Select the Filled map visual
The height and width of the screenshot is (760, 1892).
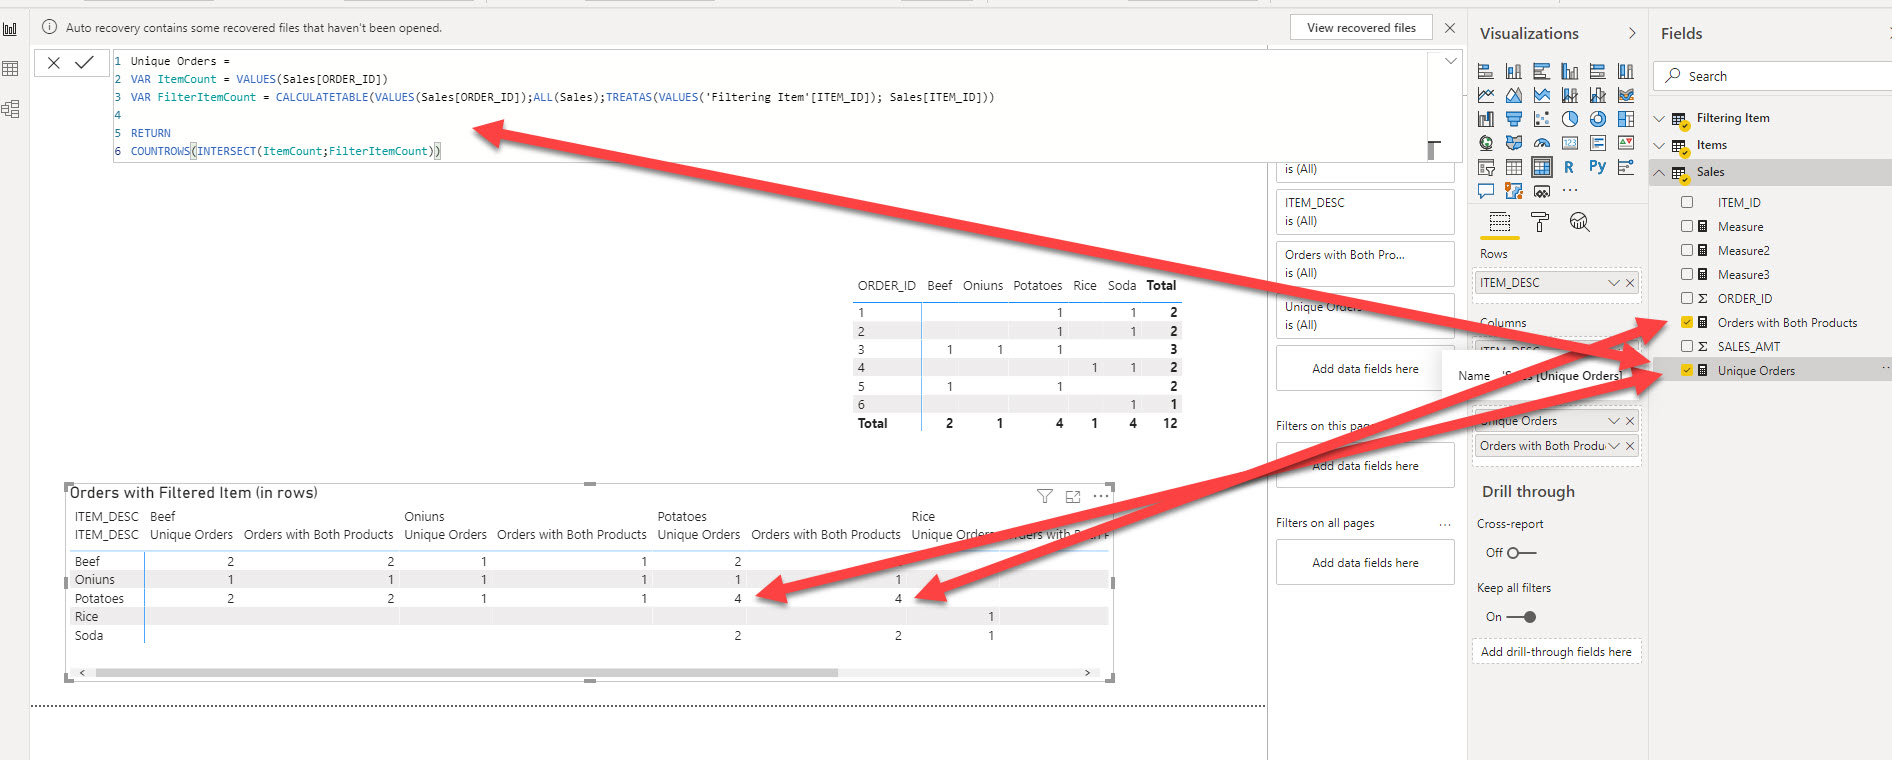coord(1514,143)
